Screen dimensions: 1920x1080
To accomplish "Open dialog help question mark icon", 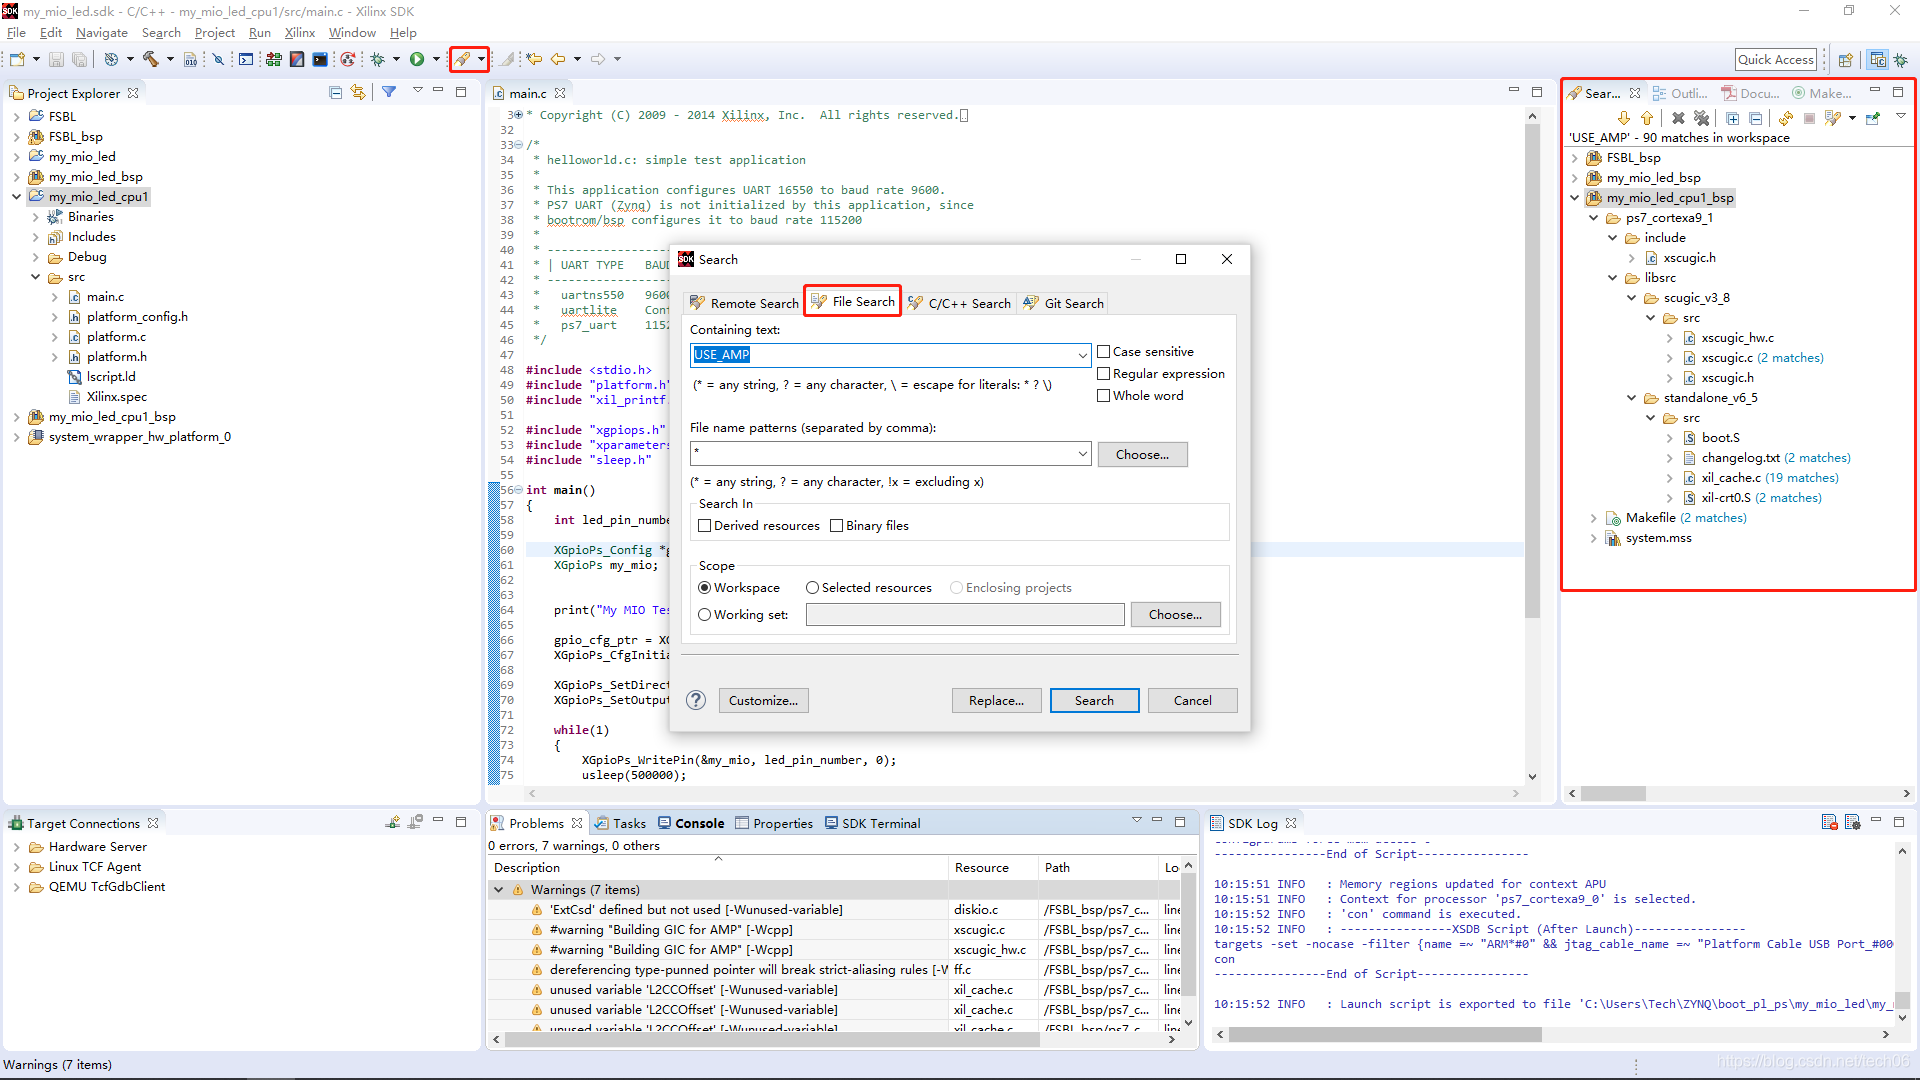I will [x=697, y=700].
